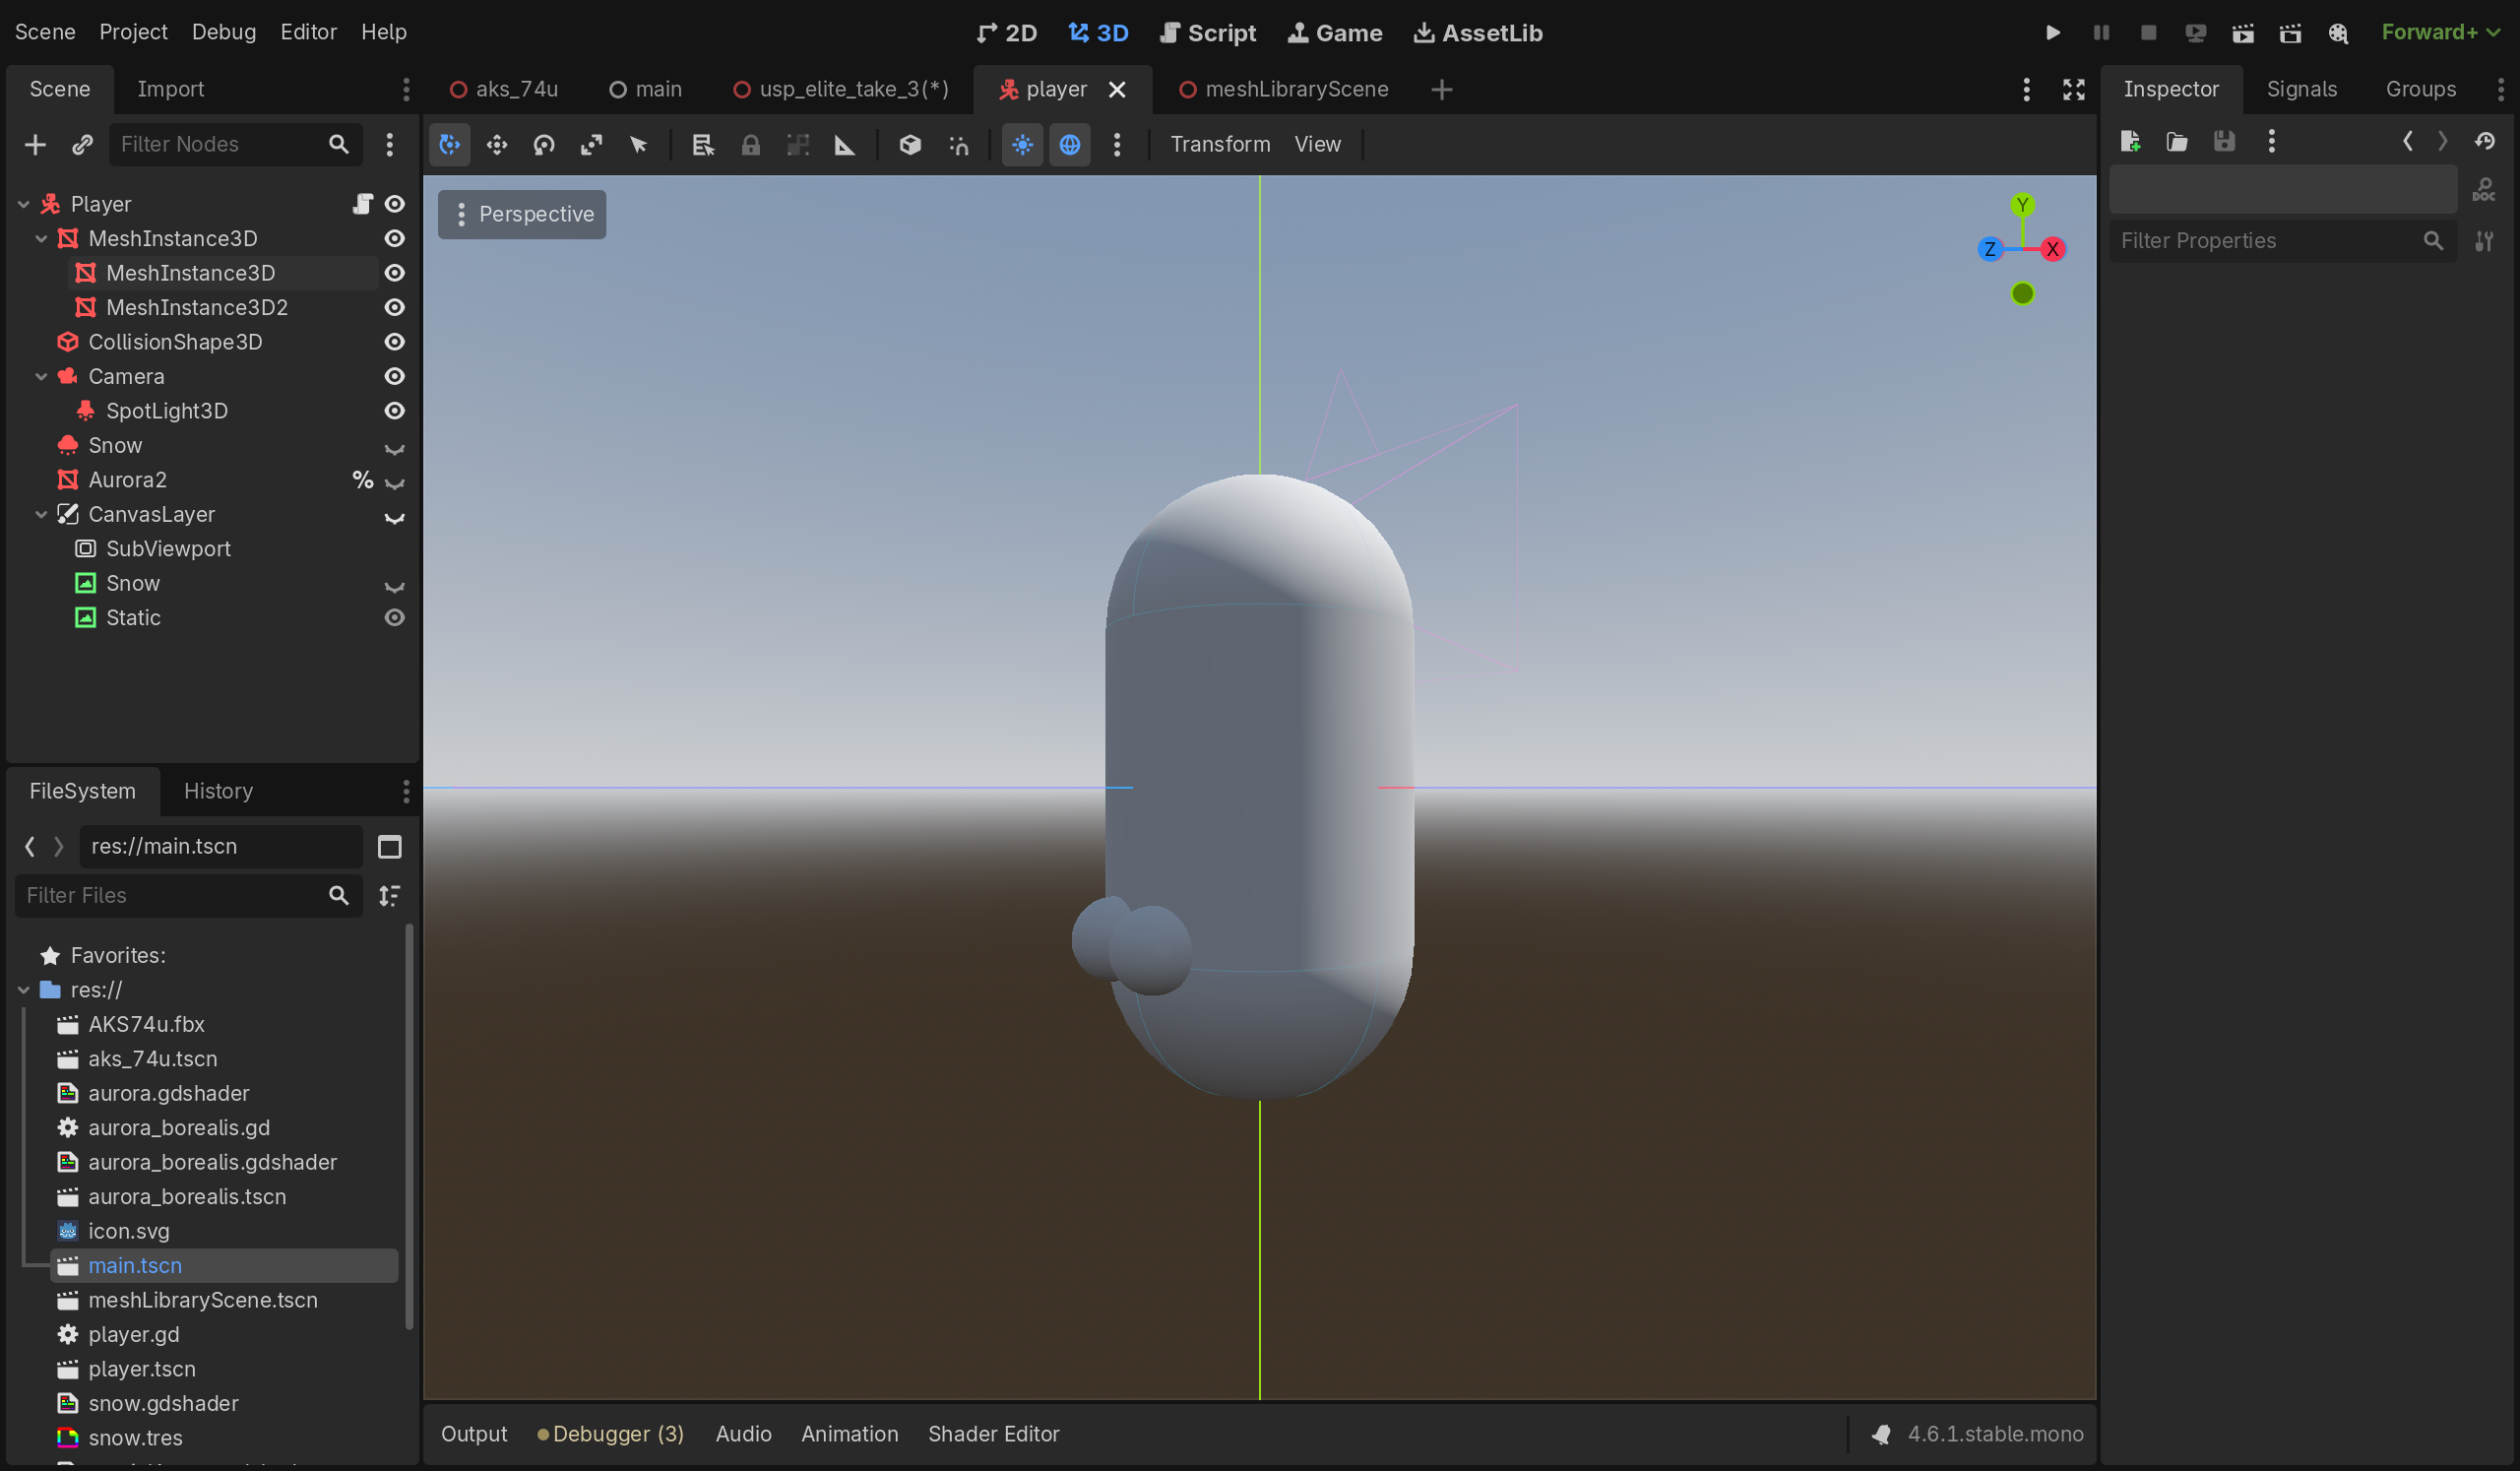Viewport: 2520px width, 1471px height.
Task: Toggle the ruler mode tool
Action: click(845, 145)
